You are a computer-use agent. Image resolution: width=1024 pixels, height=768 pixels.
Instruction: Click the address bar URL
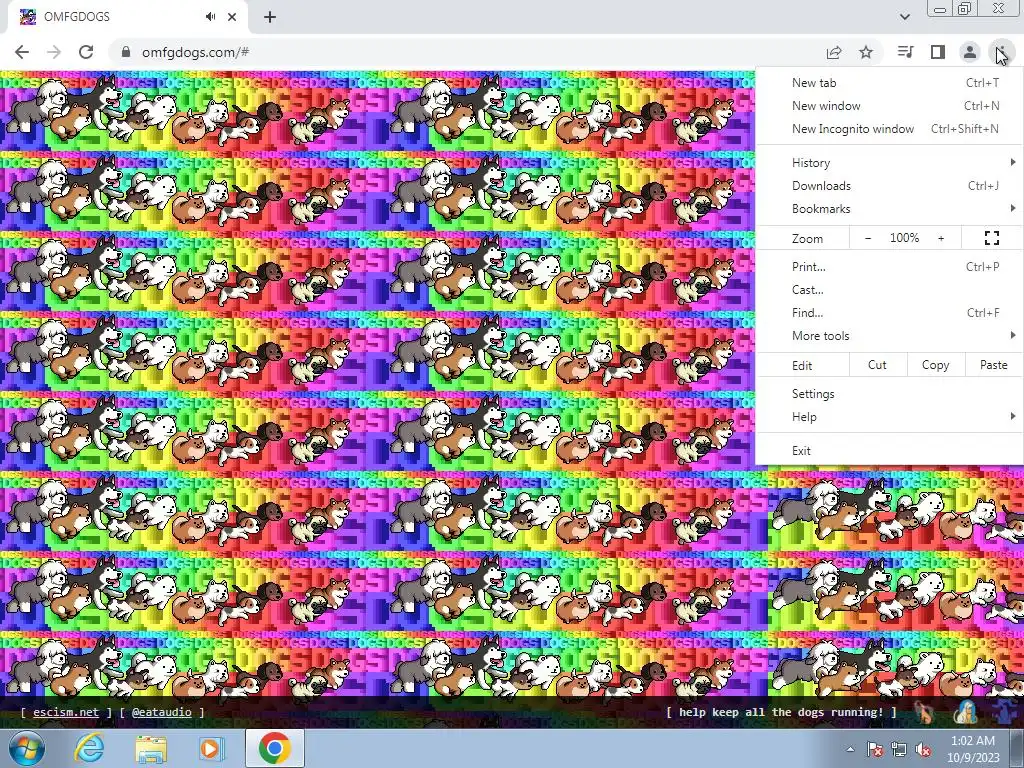tap(195, 52)
